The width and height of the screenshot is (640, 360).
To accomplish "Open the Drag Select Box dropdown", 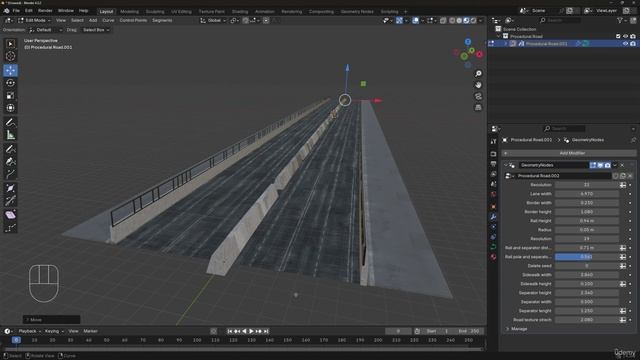I will (x=96, y=30).
